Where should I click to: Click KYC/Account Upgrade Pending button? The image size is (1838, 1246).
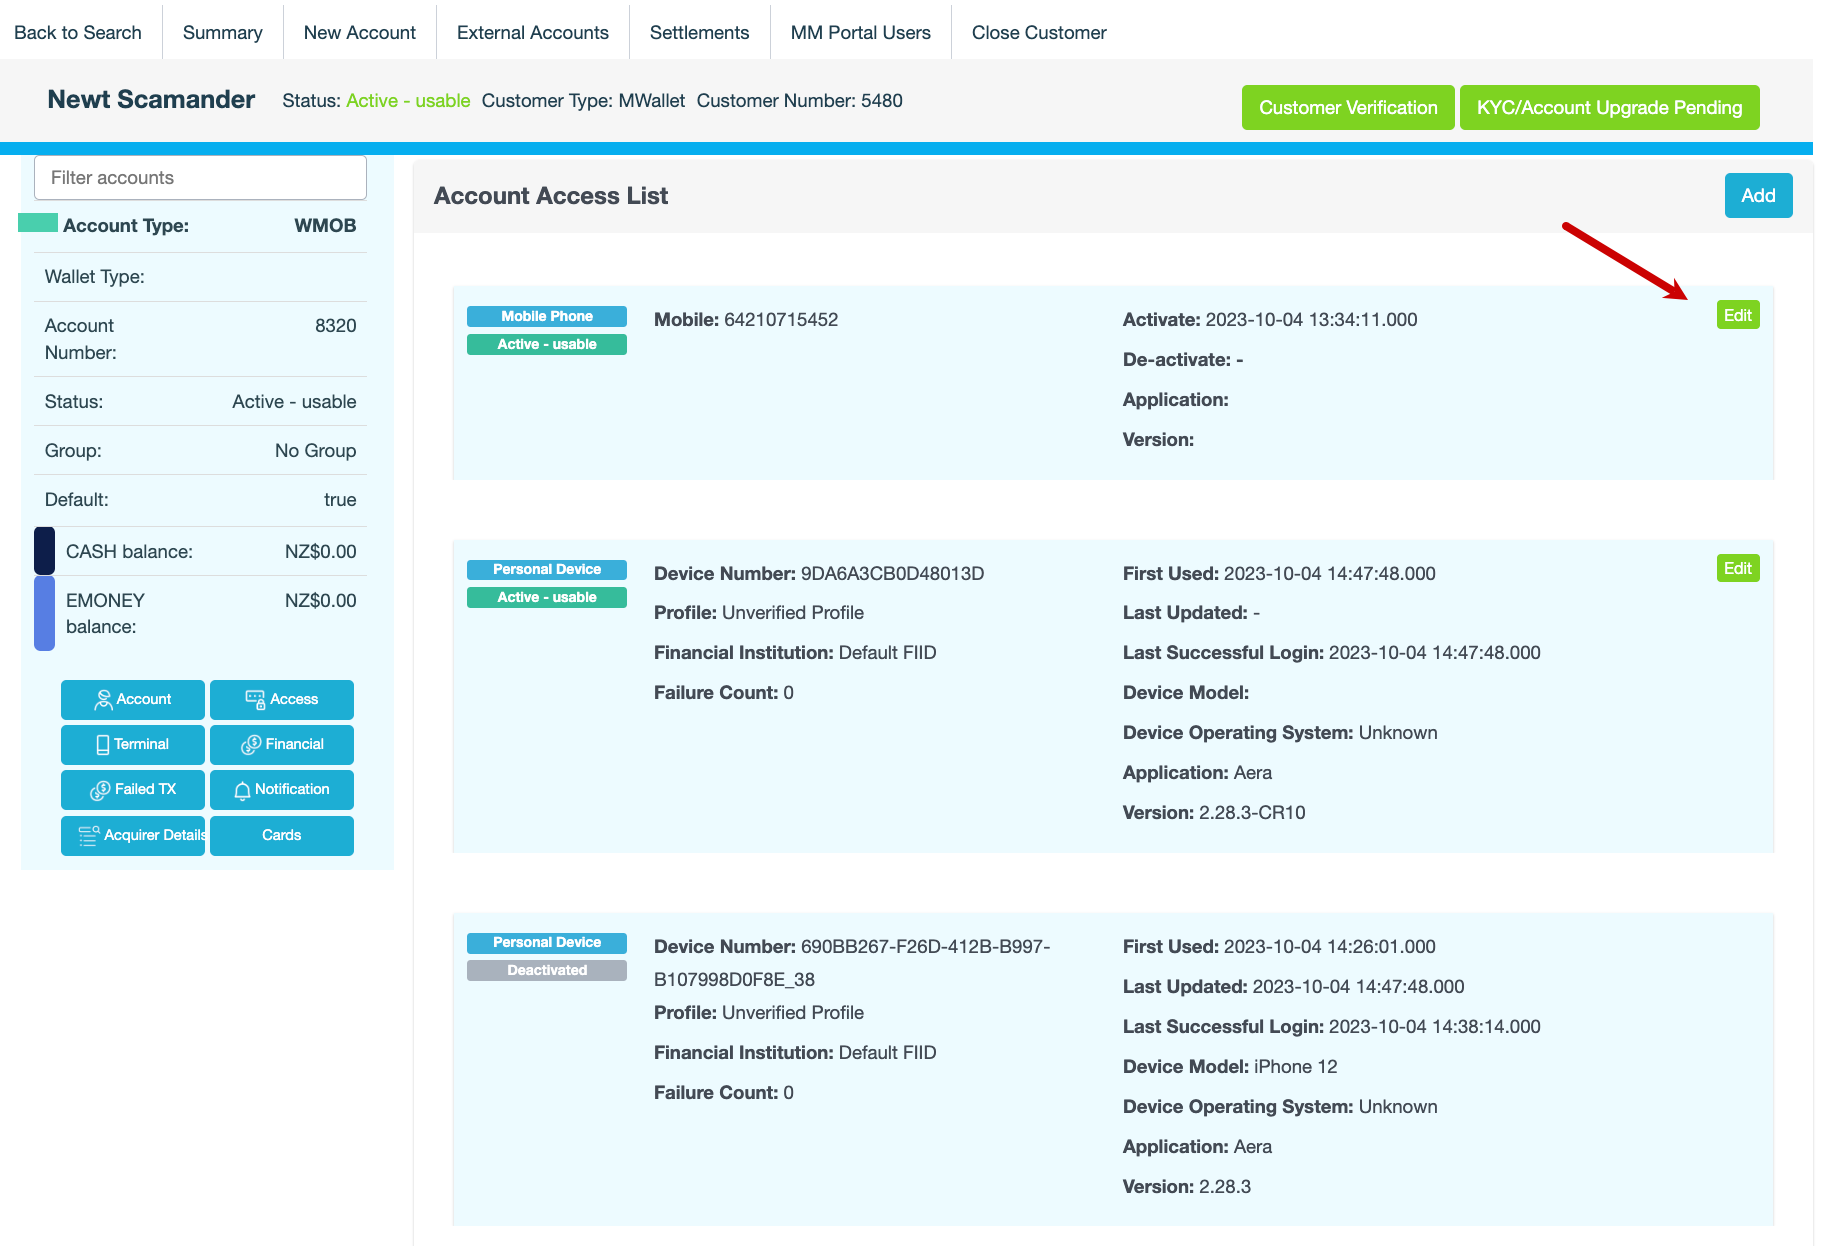point(1608,107)
